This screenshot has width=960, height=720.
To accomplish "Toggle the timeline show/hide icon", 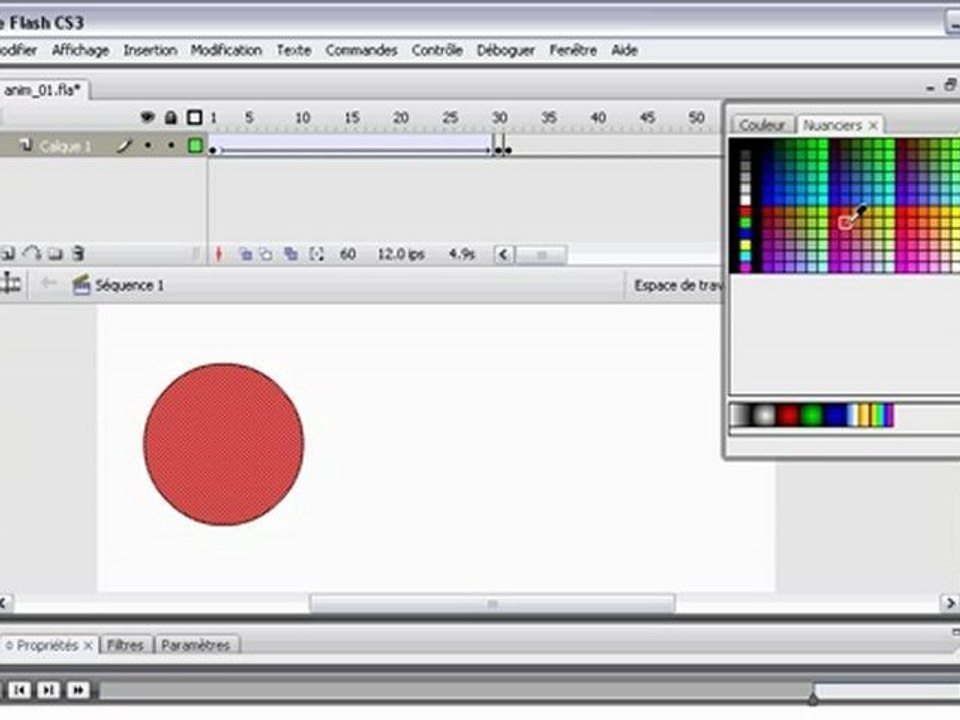I will [10, 283].
